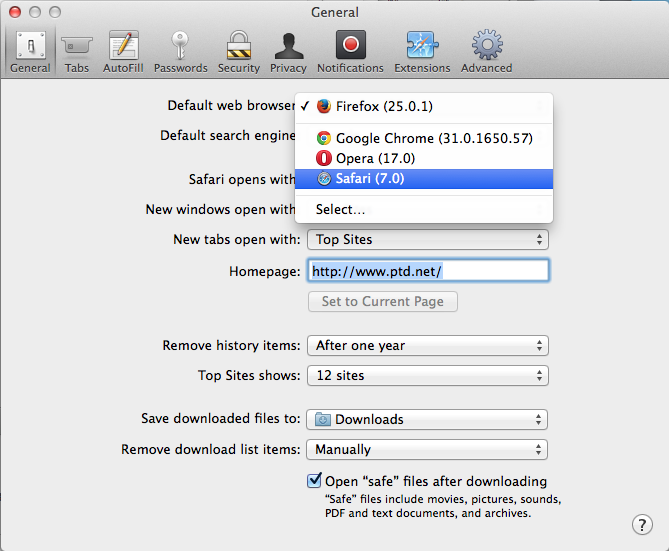Close the preferences window with red button
This screenshot has width=669, height=551.
point(15,12)
